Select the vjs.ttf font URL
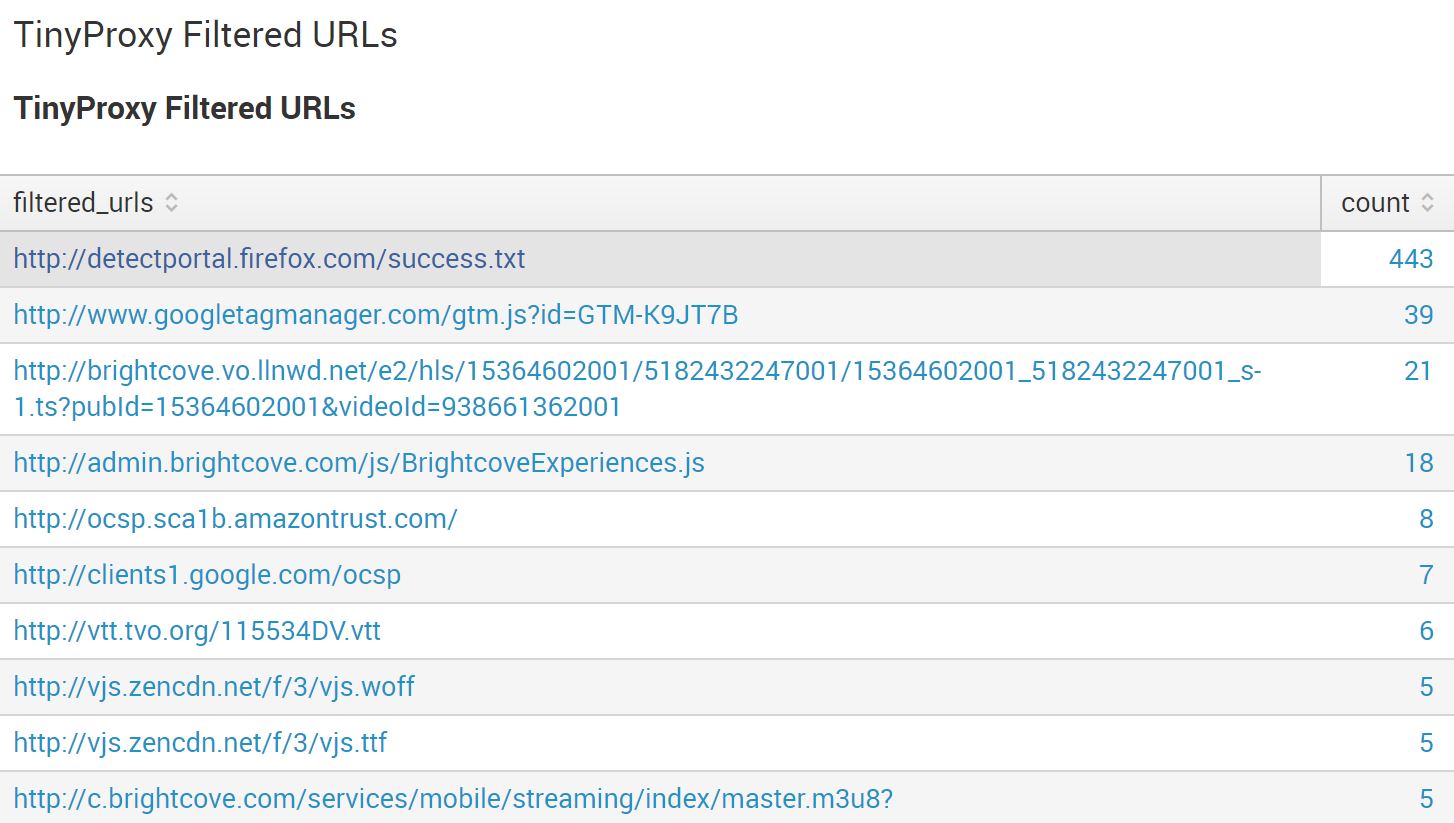The height and width of the screenshot is (823, 1454). pyautogui.click(x=201, y=742)
